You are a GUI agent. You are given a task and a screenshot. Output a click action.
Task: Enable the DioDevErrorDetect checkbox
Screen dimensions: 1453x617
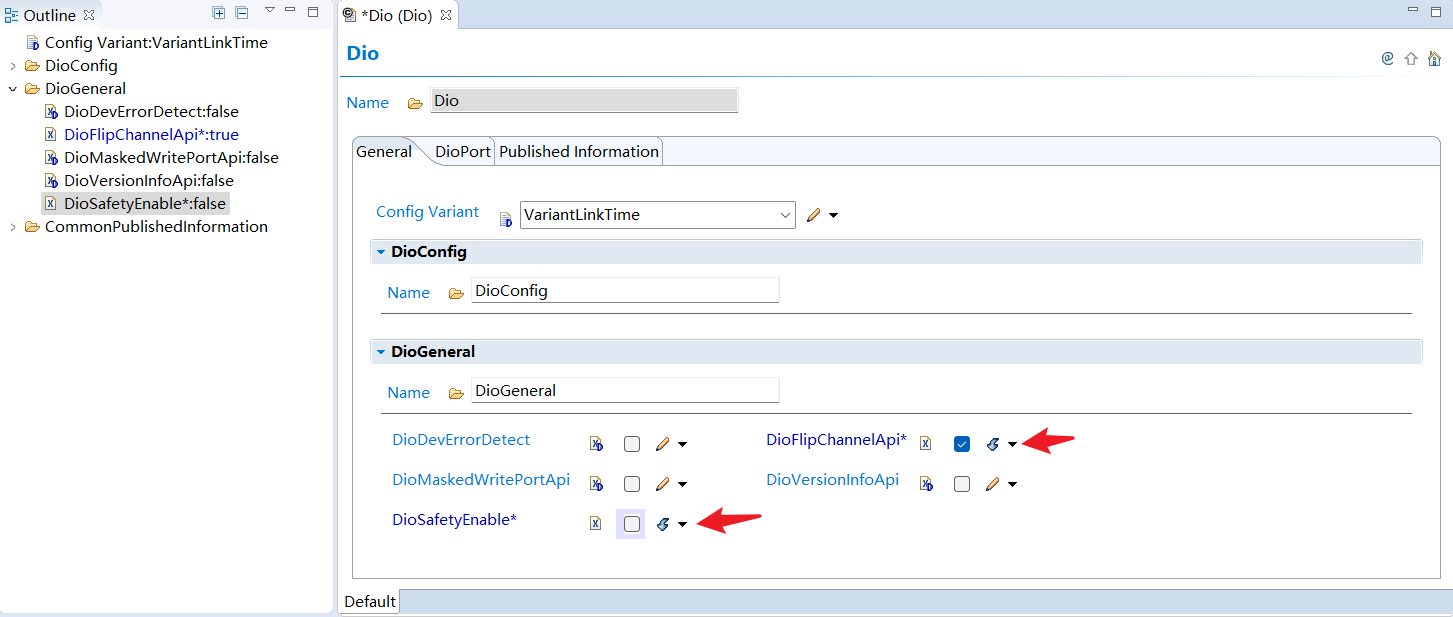click(632, 444)
